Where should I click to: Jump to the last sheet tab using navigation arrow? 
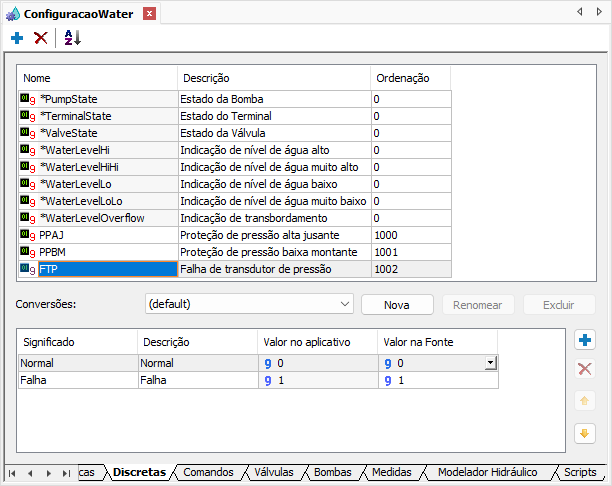tap(65, 472)
